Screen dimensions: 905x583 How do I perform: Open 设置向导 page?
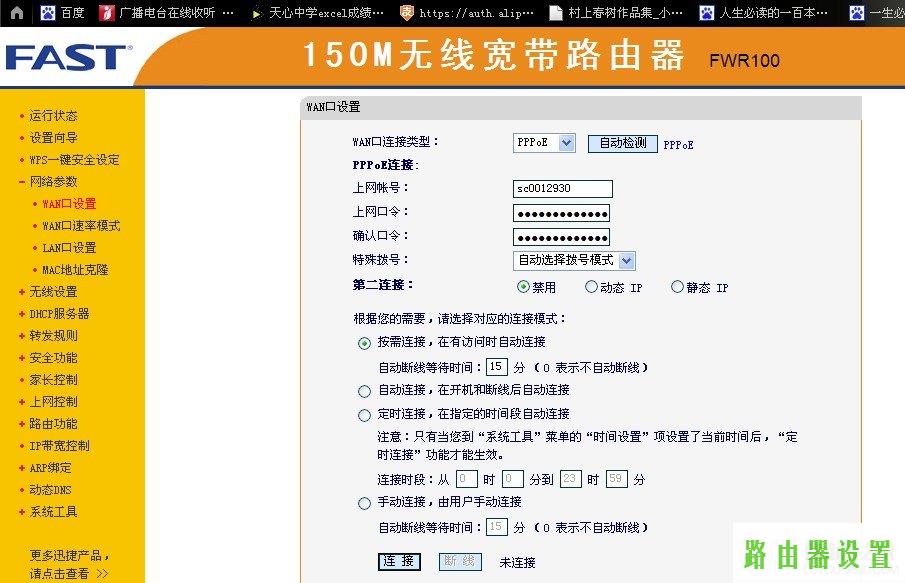[53, 138]
